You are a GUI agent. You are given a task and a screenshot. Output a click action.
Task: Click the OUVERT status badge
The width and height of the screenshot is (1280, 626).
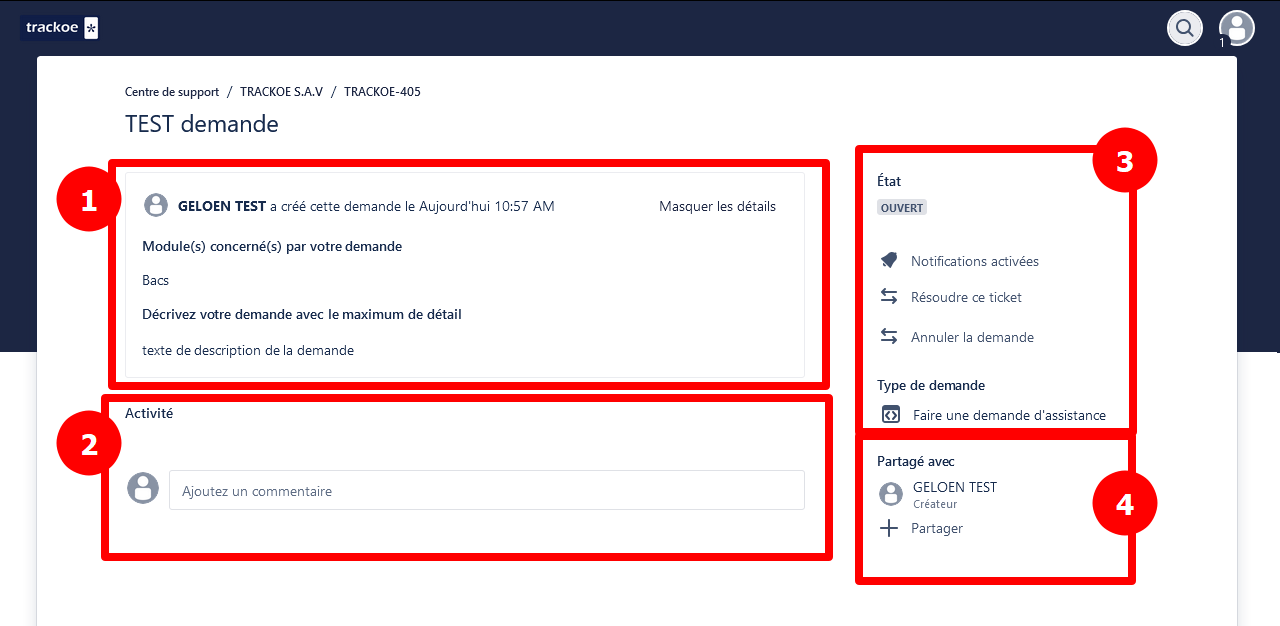pyautogui.click(x=902, y=208)
